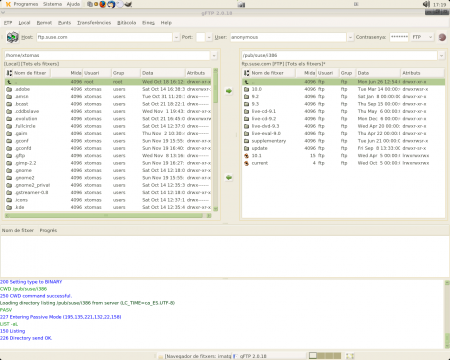Select the update folder icon on remote
The image size is (450, 360).
tap(247, 148)
